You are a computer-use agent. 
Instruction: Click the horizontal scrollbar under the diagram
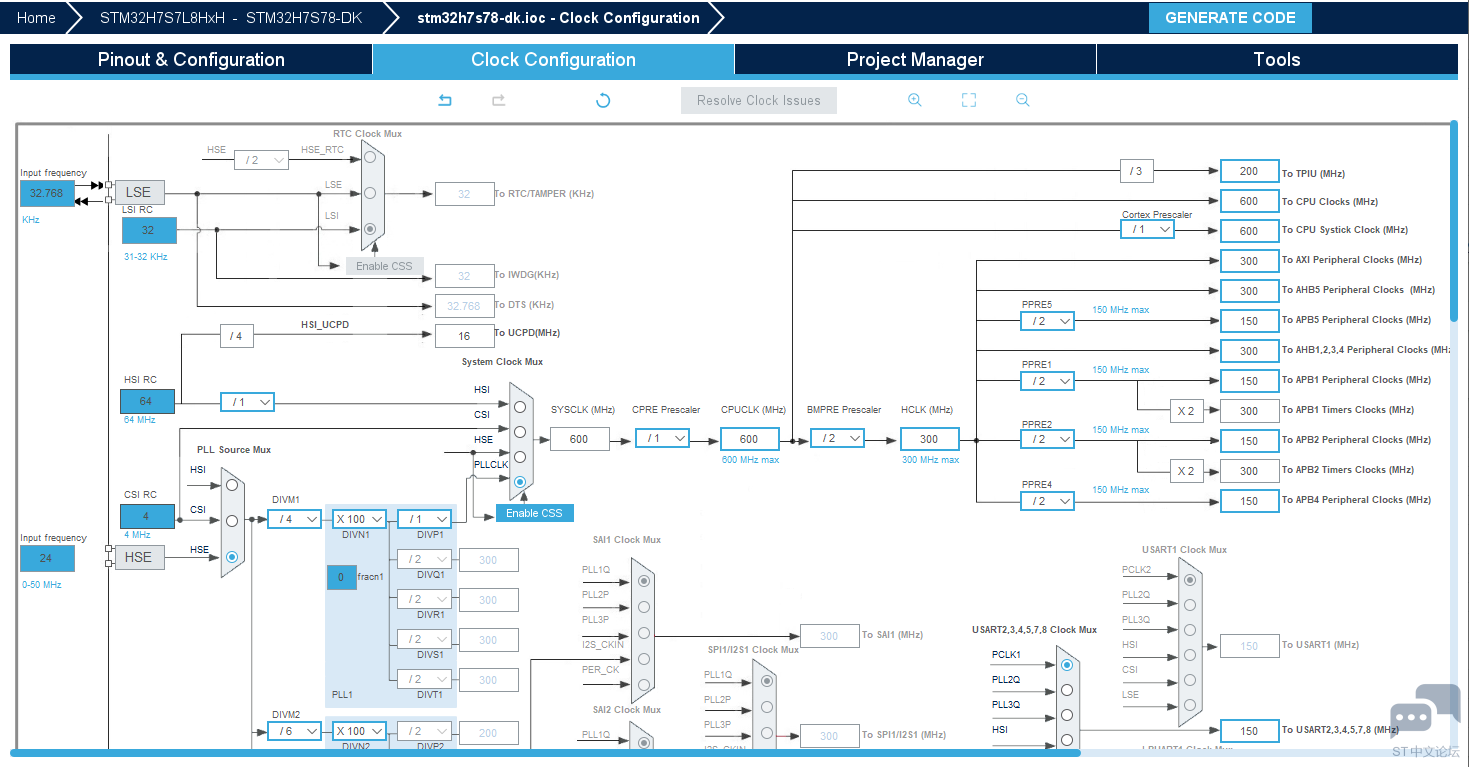(x=545, y=752)
